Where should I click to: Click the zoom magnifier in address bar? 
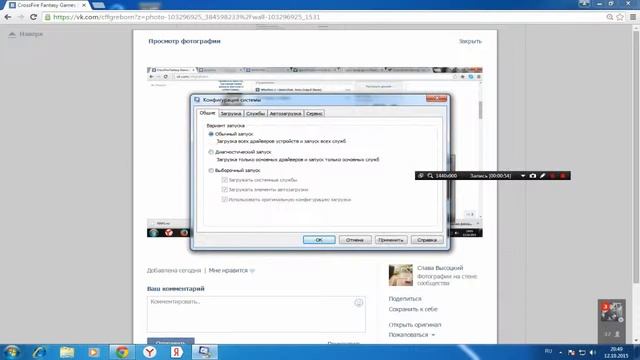click(x=610, y=17)
